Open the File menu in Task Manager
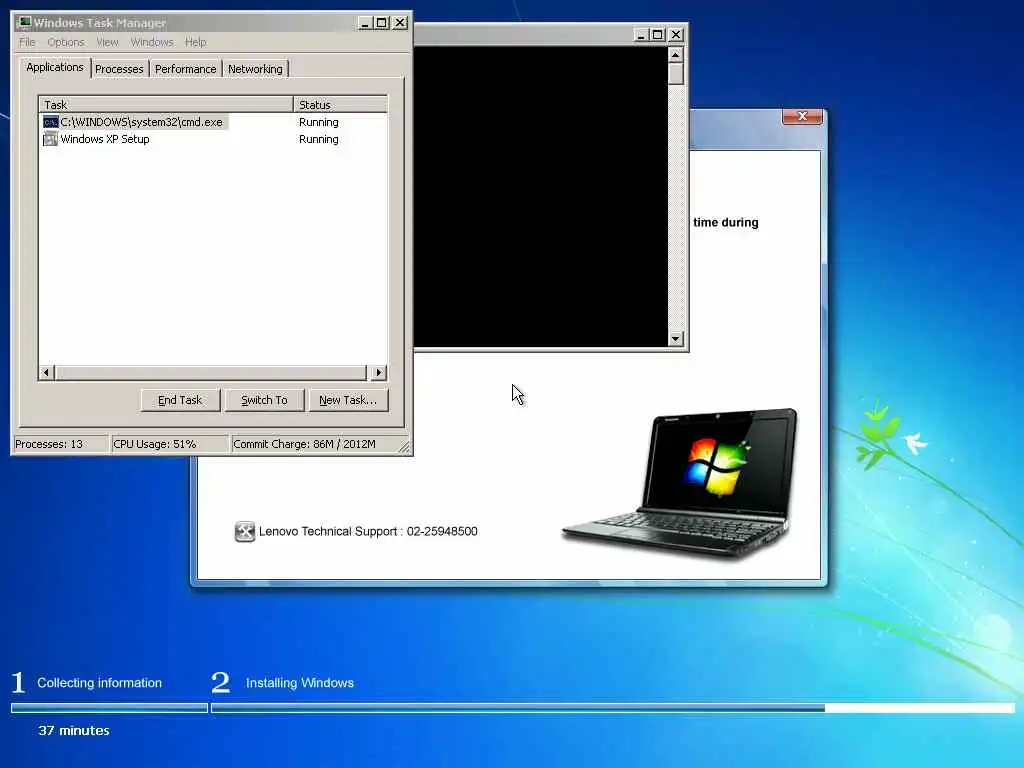1024x768 pixels. (x=27, y=42)
